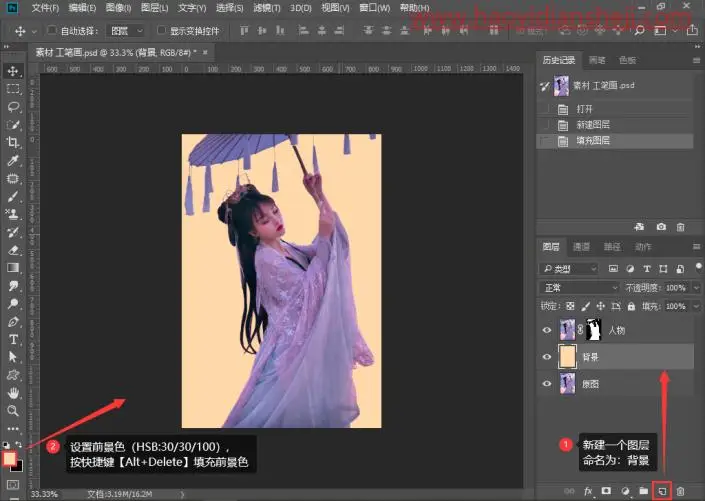Select the Move tool in the toolbar
The image size is (705, 501).
(13, 71)
